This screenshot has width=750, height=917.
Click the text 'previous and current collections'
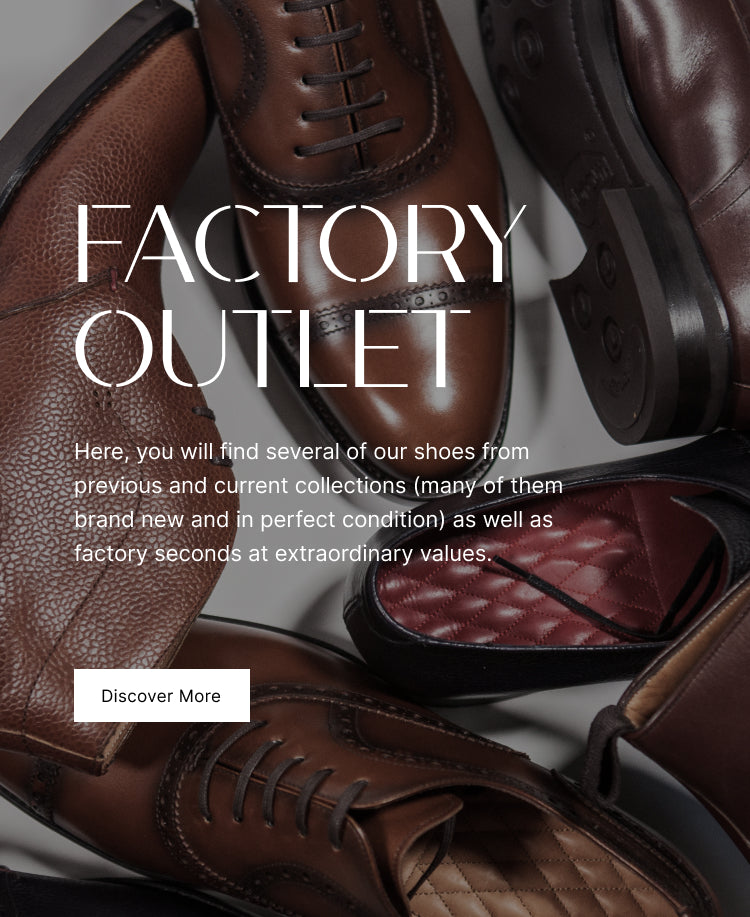pos(240,485)
